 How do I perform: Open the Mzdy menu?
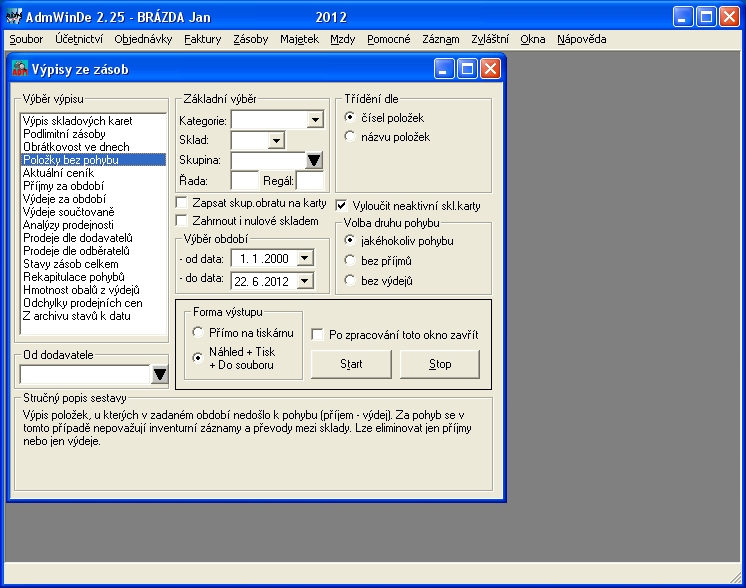tap(343, 39)
